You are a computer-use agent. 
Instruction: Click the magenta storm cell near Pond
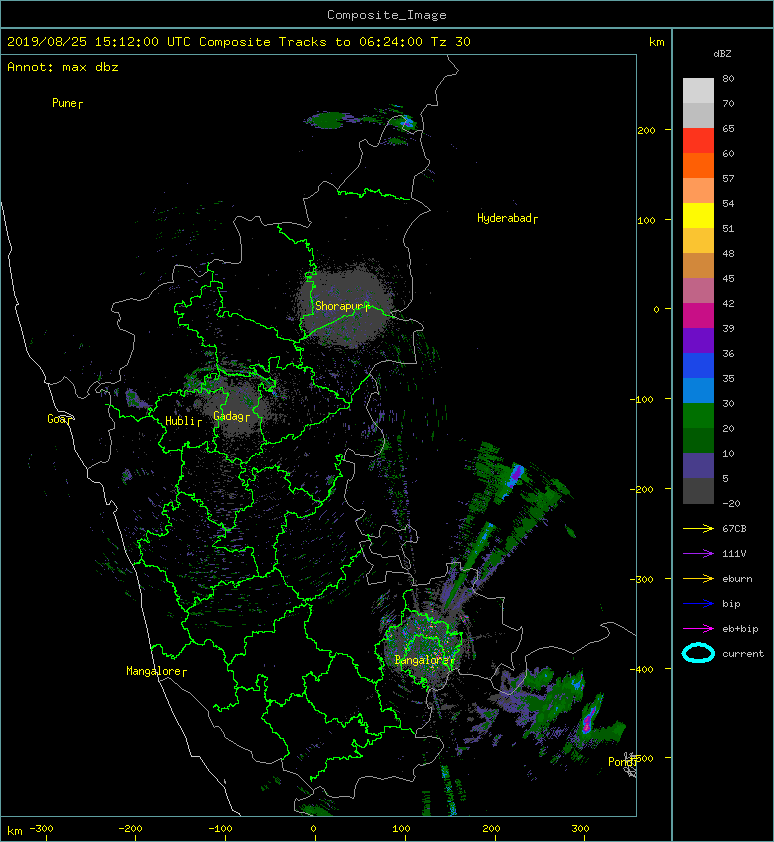click(x=588, y=721)
